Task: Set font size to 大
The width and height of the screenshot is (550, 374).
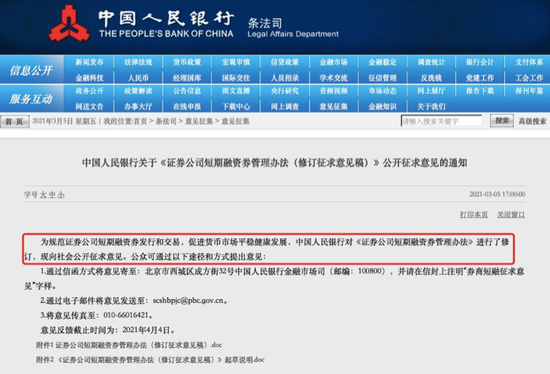Action: pyautogui.click(x=42, y=195)
